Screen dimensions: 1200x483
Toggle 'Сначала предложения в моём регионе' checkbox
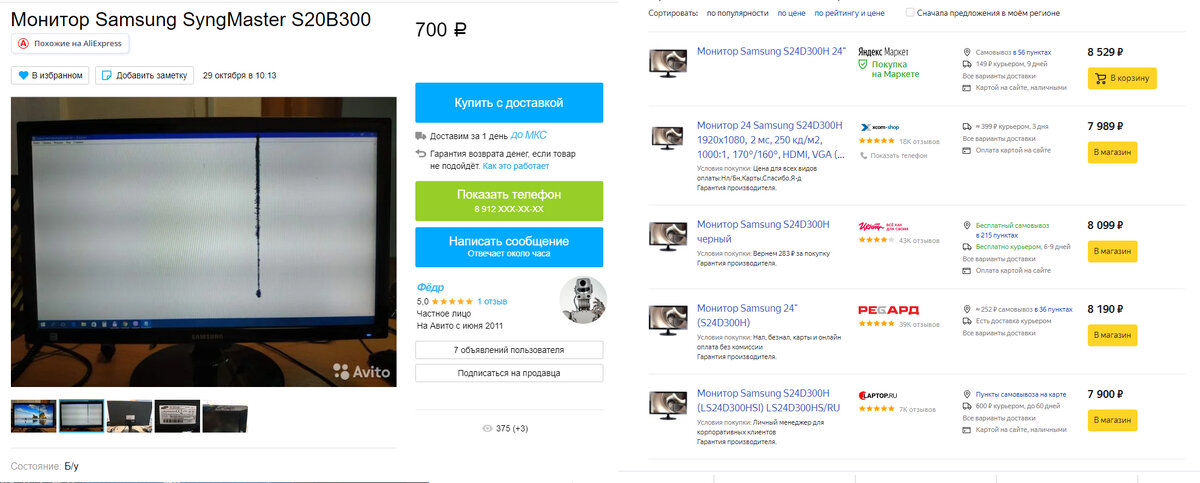[x=910, y=13]
